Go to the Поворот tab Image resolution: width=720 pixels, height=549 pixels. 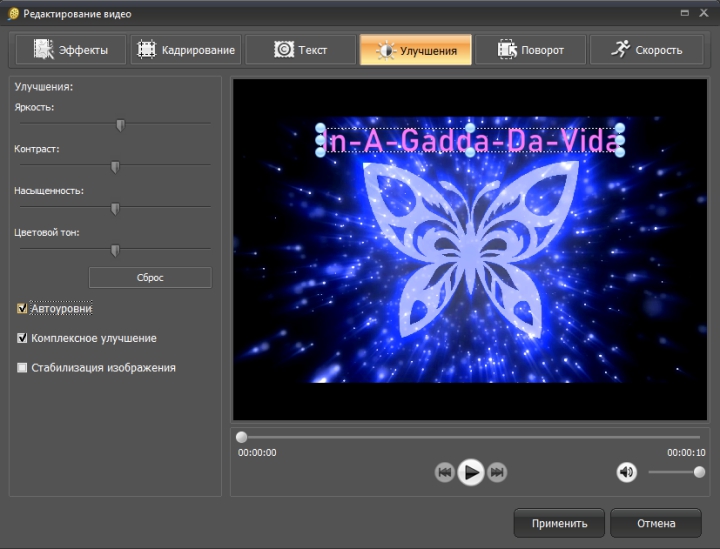[x=530, y=50]
